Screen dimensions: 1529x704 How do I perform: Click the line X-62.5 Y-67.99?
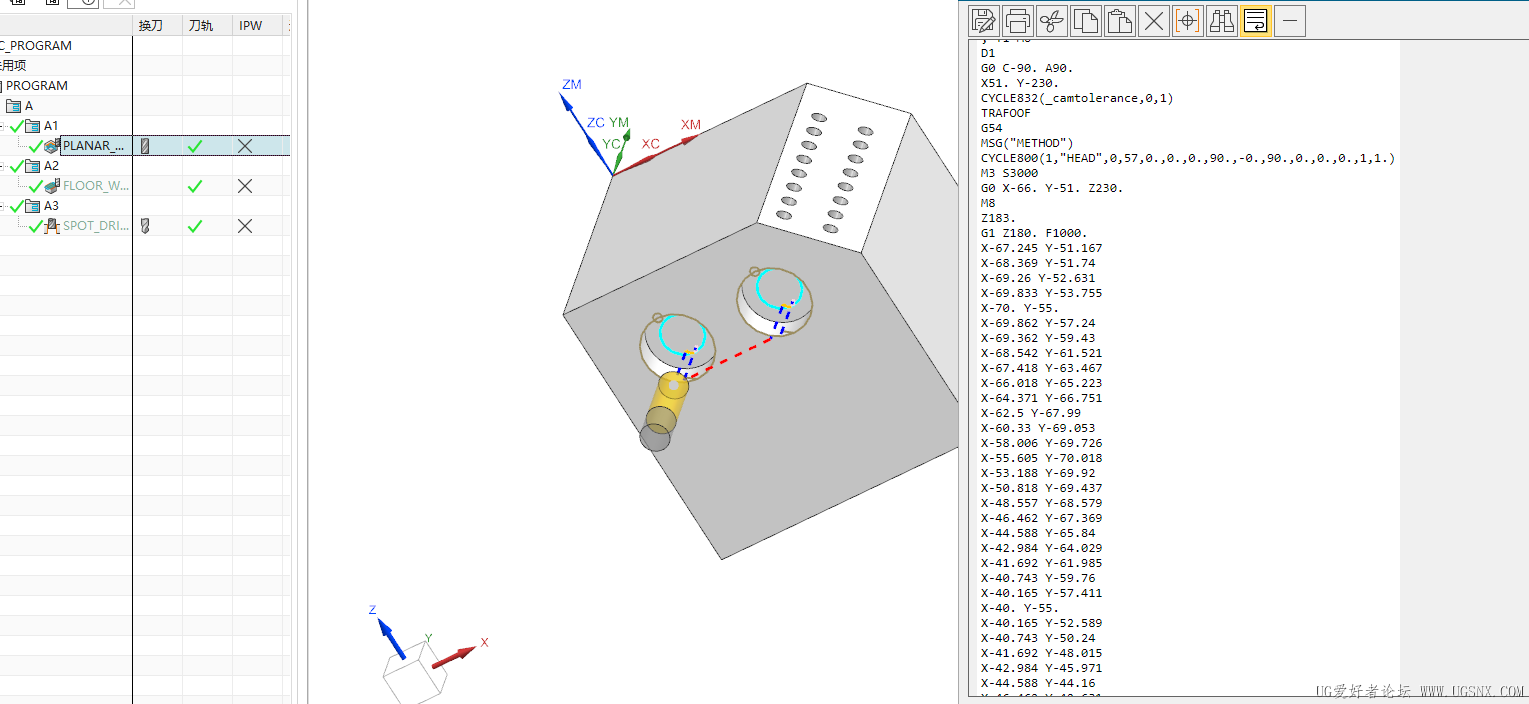1031,413
